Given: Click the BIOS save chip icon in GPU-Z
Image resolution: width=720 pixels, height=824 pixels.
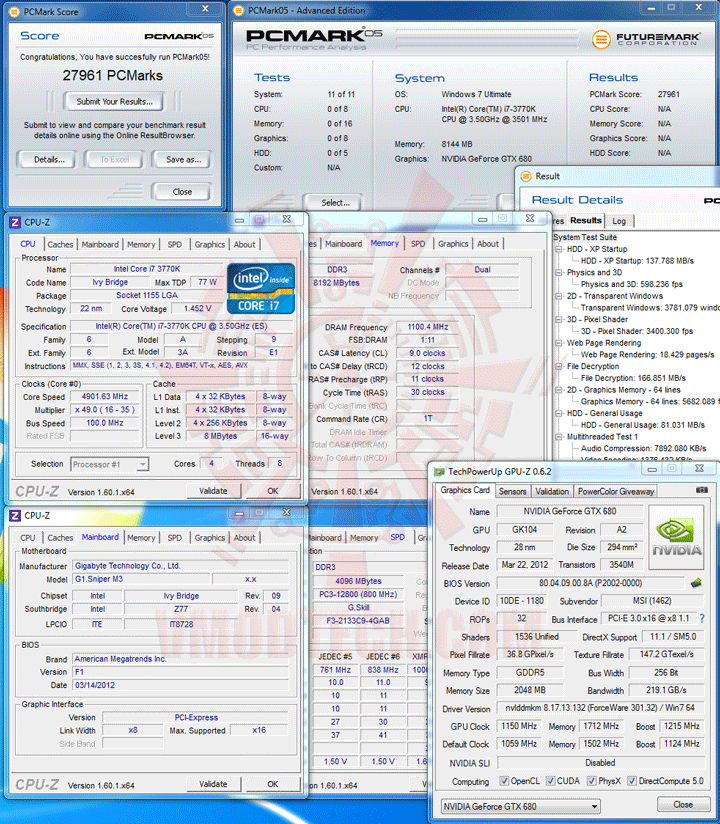Looking at the screenshot, I should point(696,583).
